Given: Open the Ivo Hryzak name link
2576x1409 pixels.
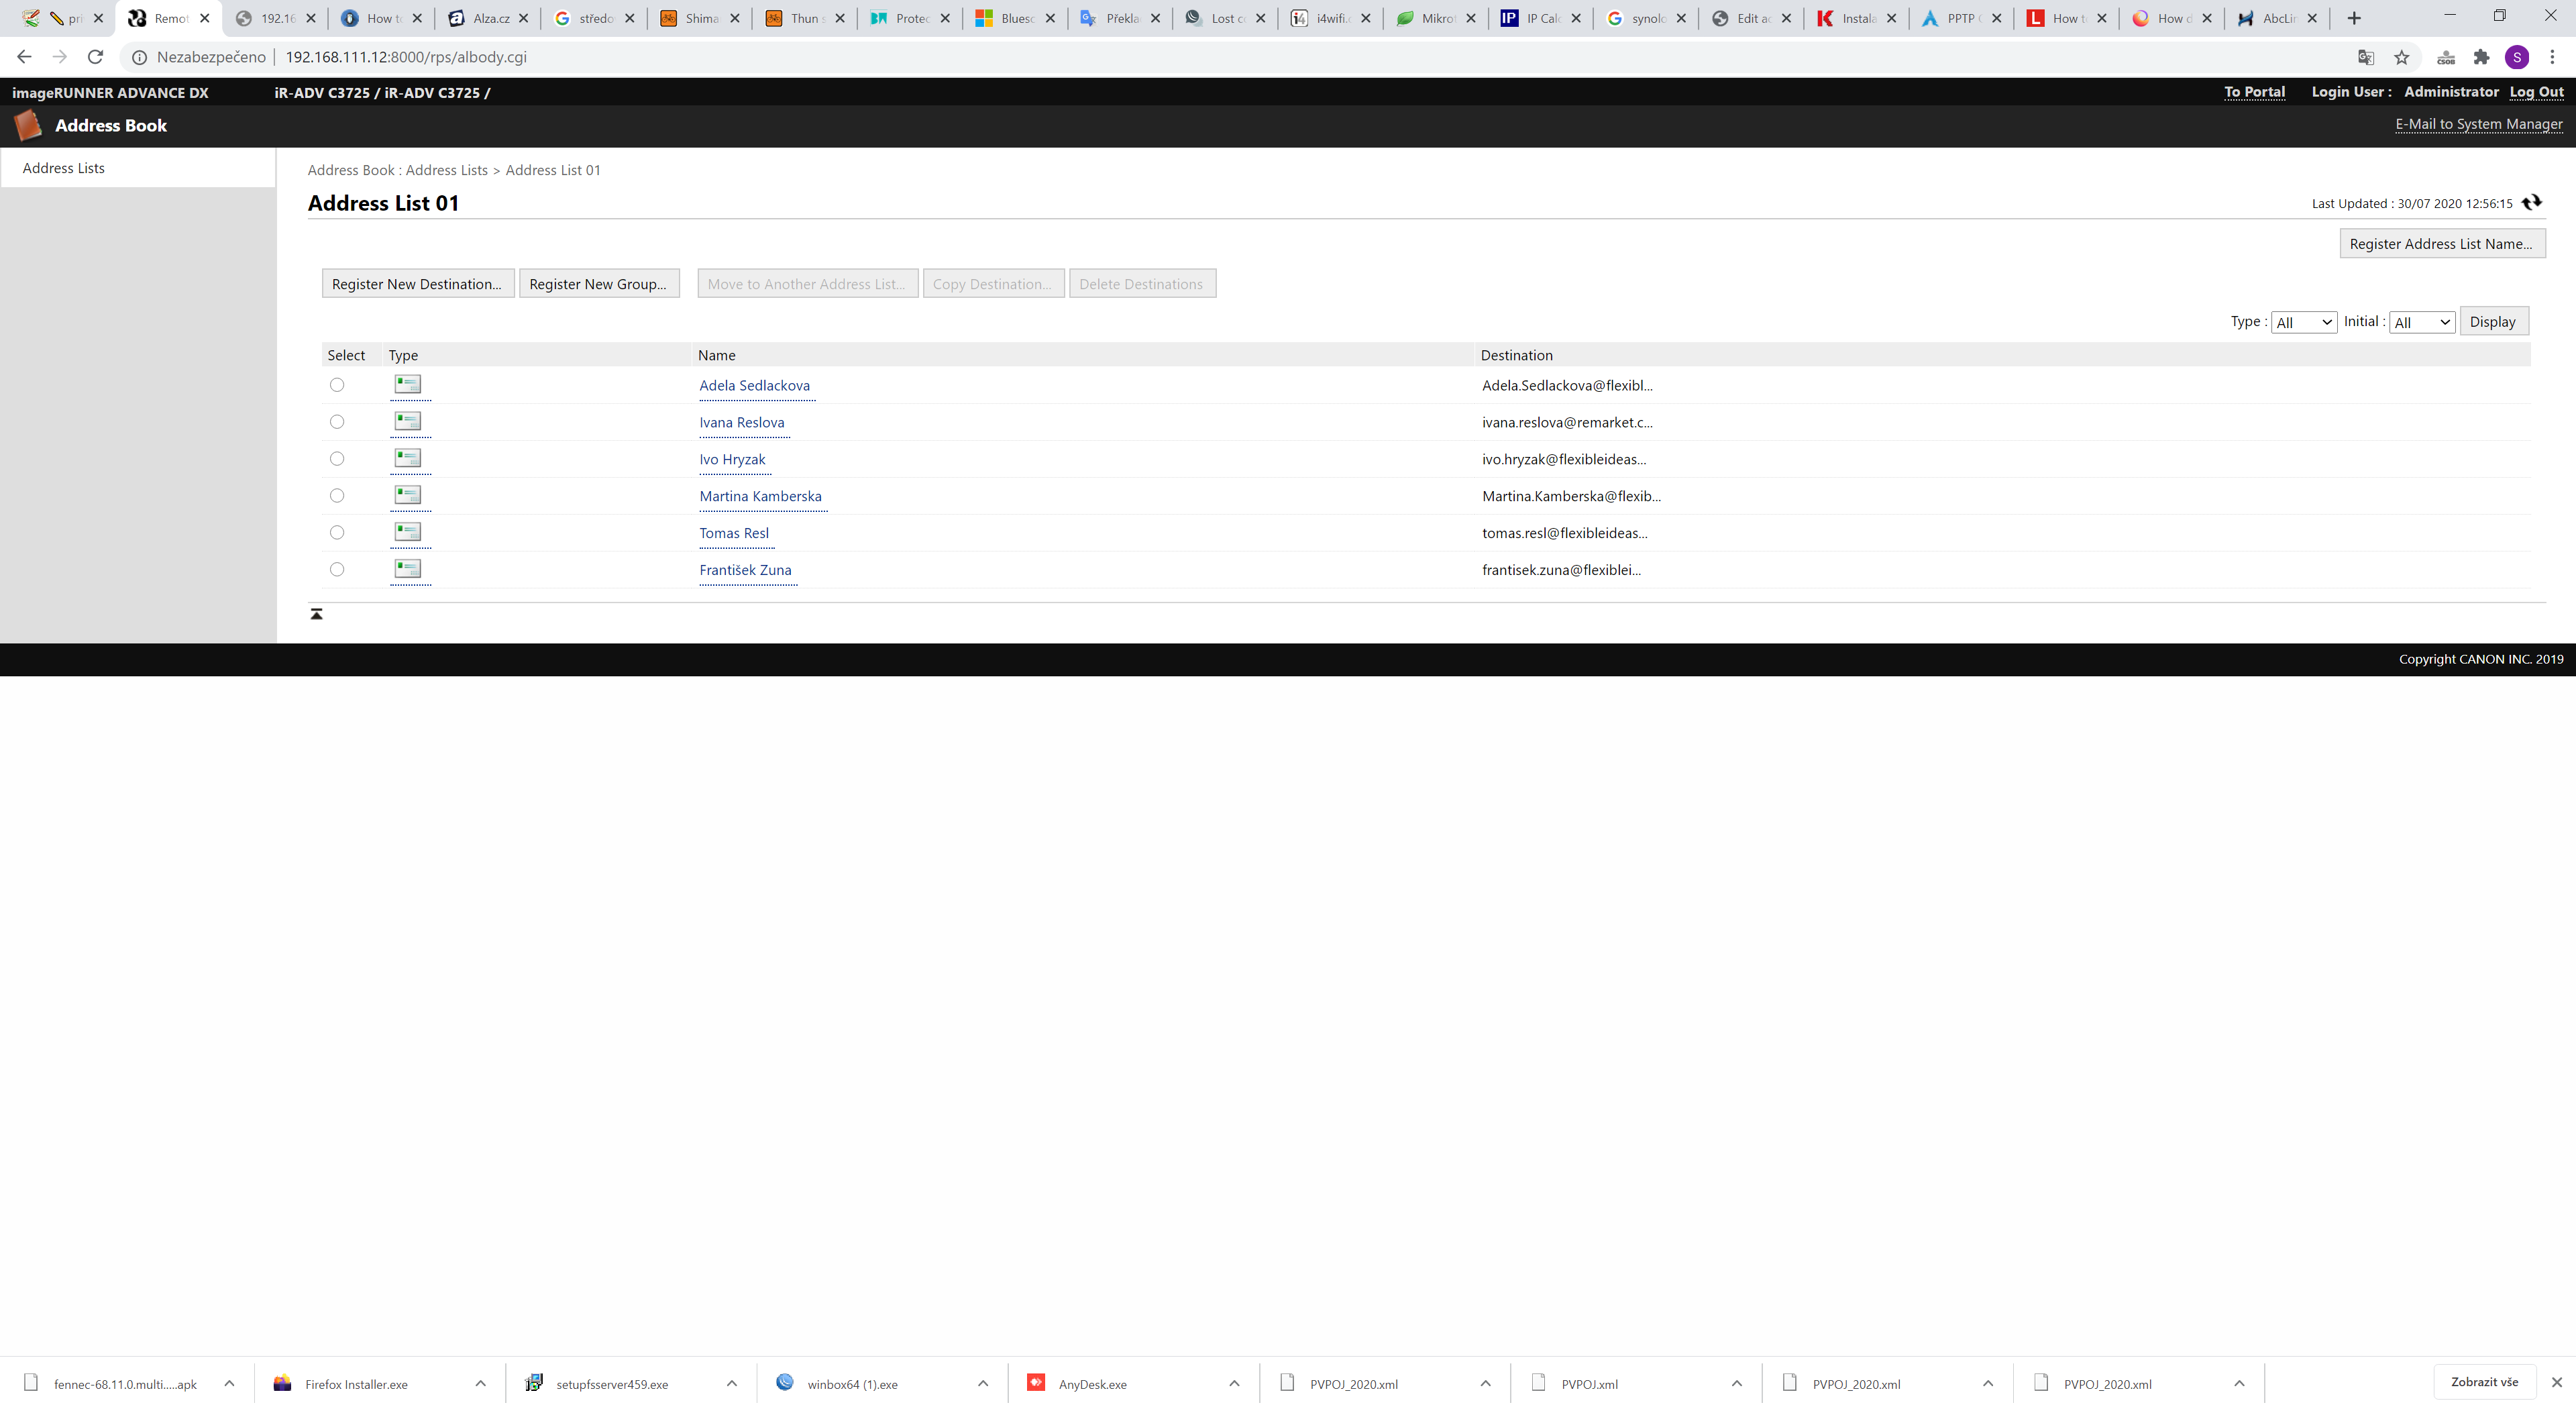Looking at the screenshot, I should click(x=732, y=459).
